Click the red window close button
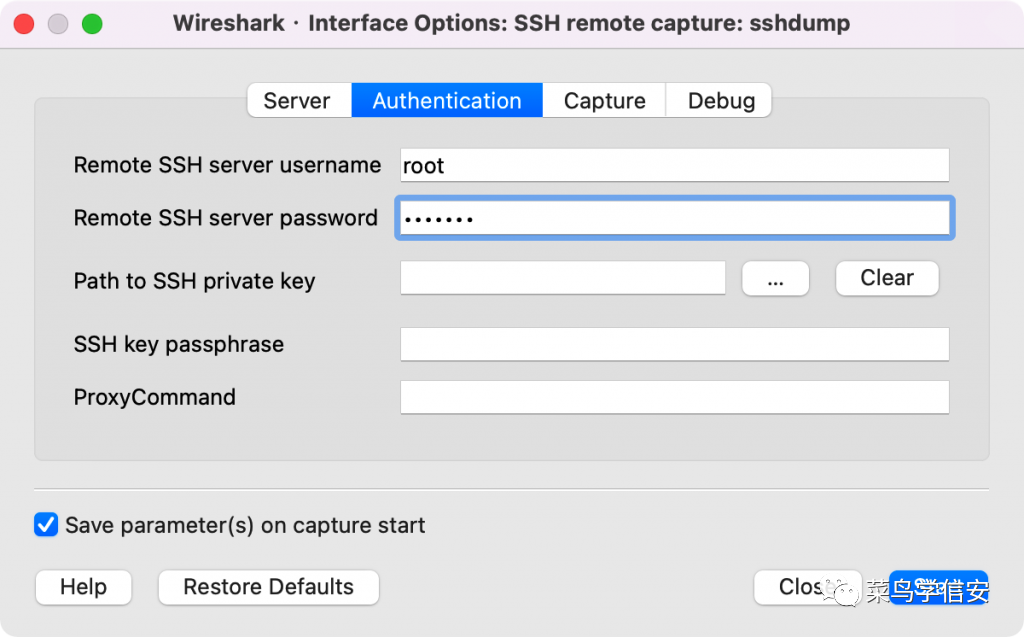Screen dimensions: 1024x637 point(24,24)
